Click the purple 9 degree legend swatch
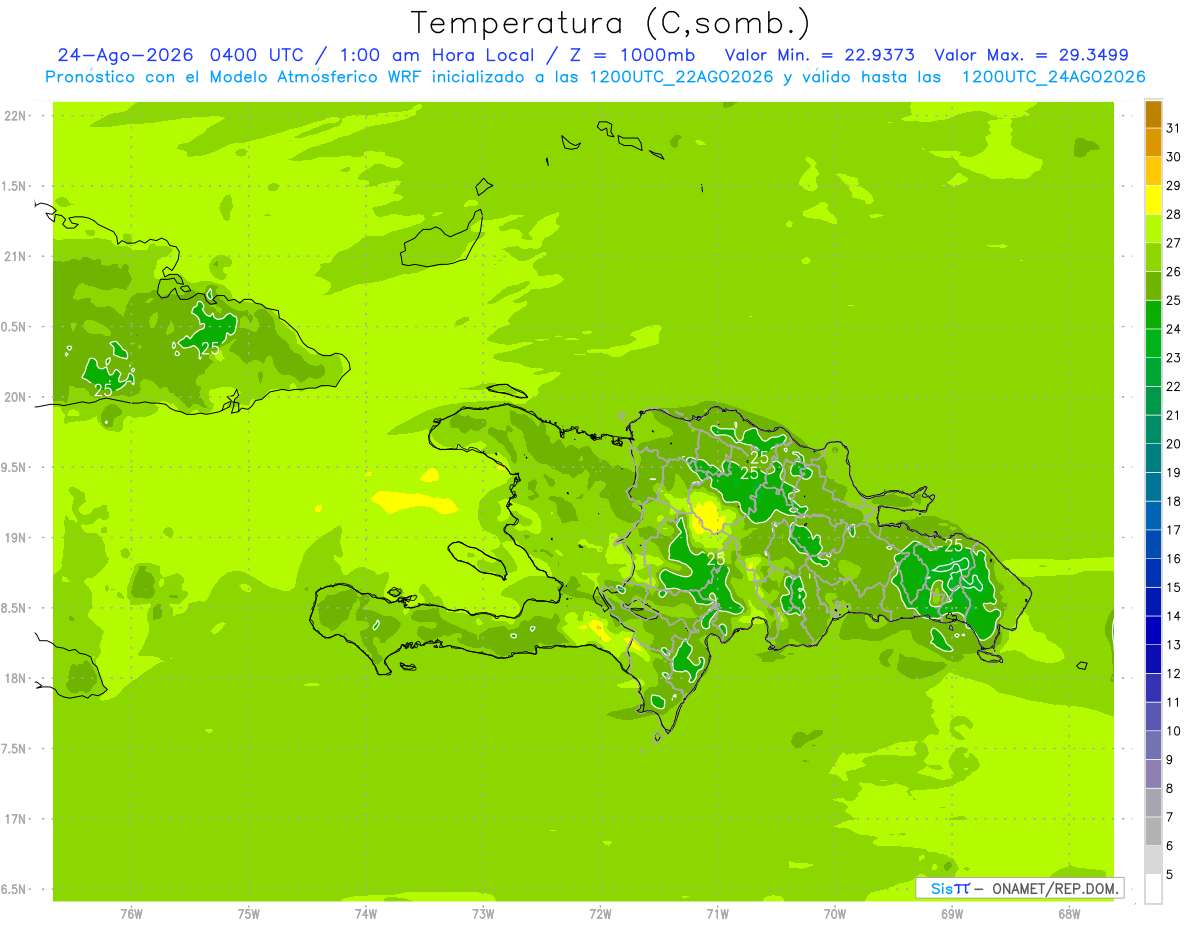The width and height of the screenshot is (1200, 927). coord(1153,746)
